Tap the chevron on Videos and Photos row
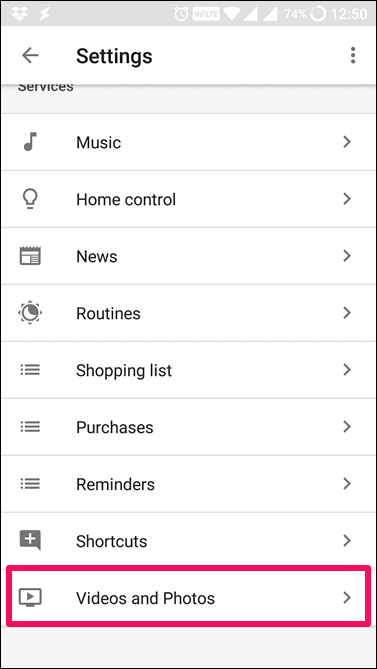This screenshot has width=377, height=669. [x=347, y=597]
